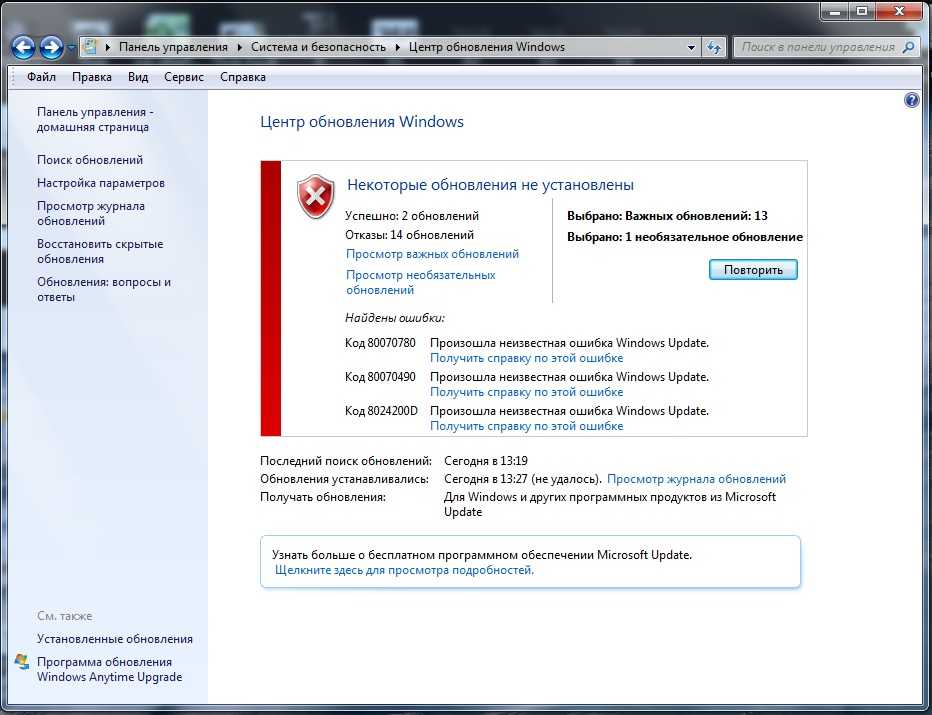The height and width of the screenshot is (715, 932).
Task: Click the Успешно: 2 обновлений text
Action: pyautogui.click(x=411, y=216)
